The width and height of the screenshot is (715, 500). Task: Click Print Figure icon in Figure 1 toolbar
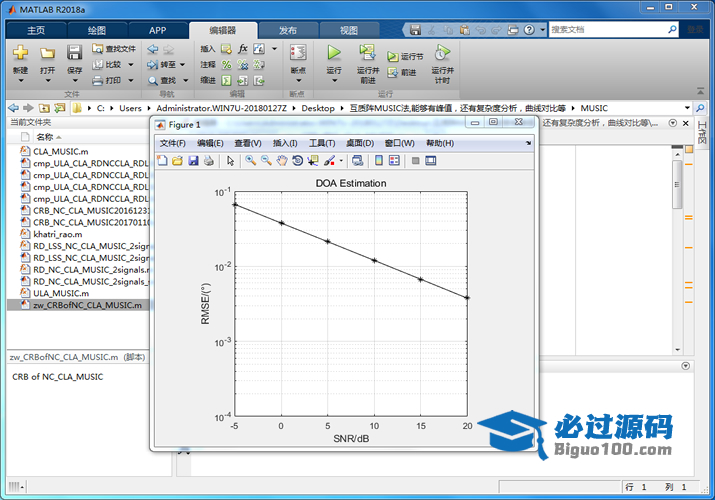coord(209,160)
